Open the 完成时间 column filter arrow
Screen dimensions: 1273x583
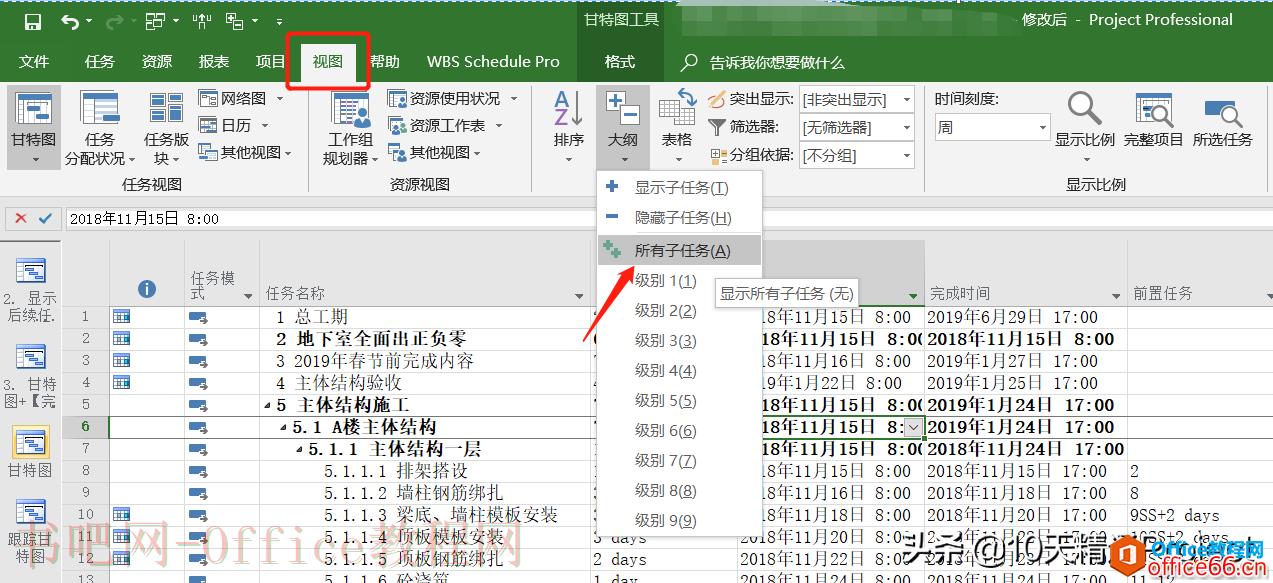(1117, 296)
